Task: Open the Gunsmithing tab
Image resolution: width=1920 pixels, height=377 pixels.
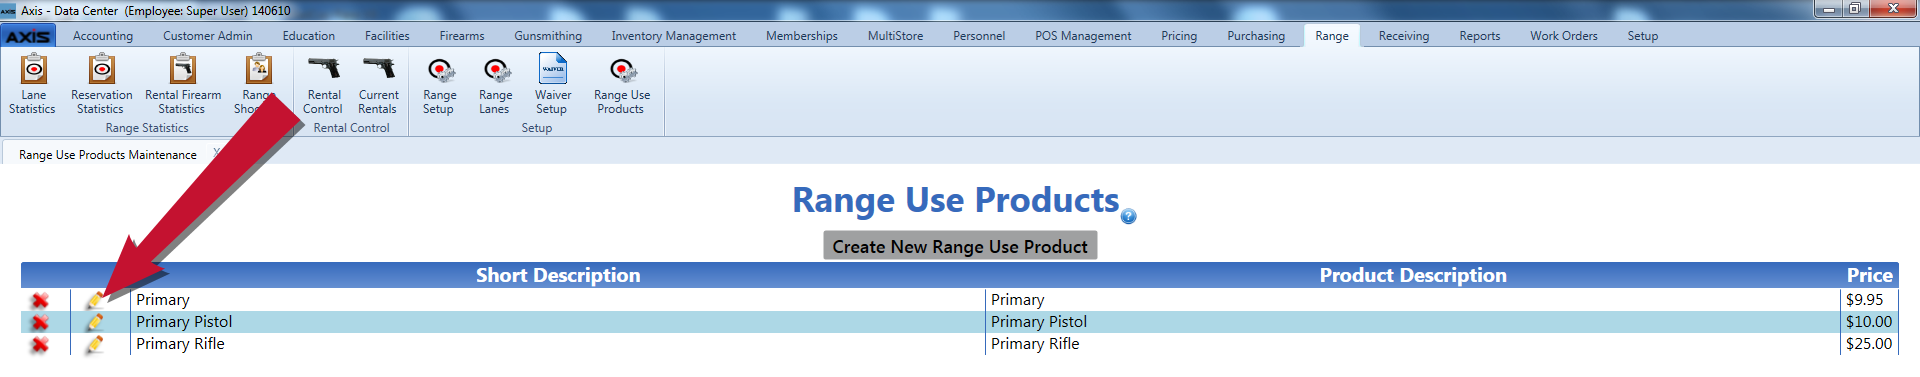Action: pyautogui.click(x=548, y=36)
